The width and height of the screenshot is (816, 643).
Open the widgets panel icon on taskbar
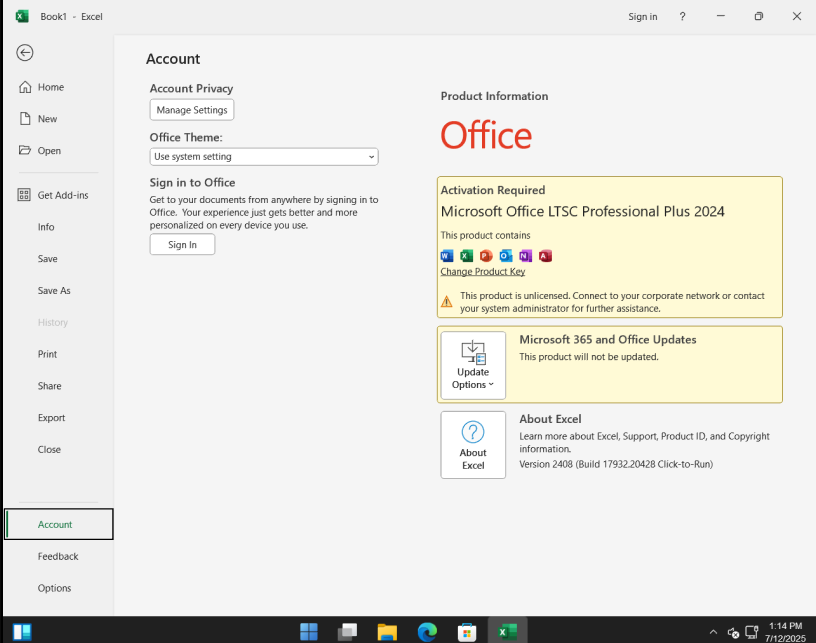click(22, 632)
